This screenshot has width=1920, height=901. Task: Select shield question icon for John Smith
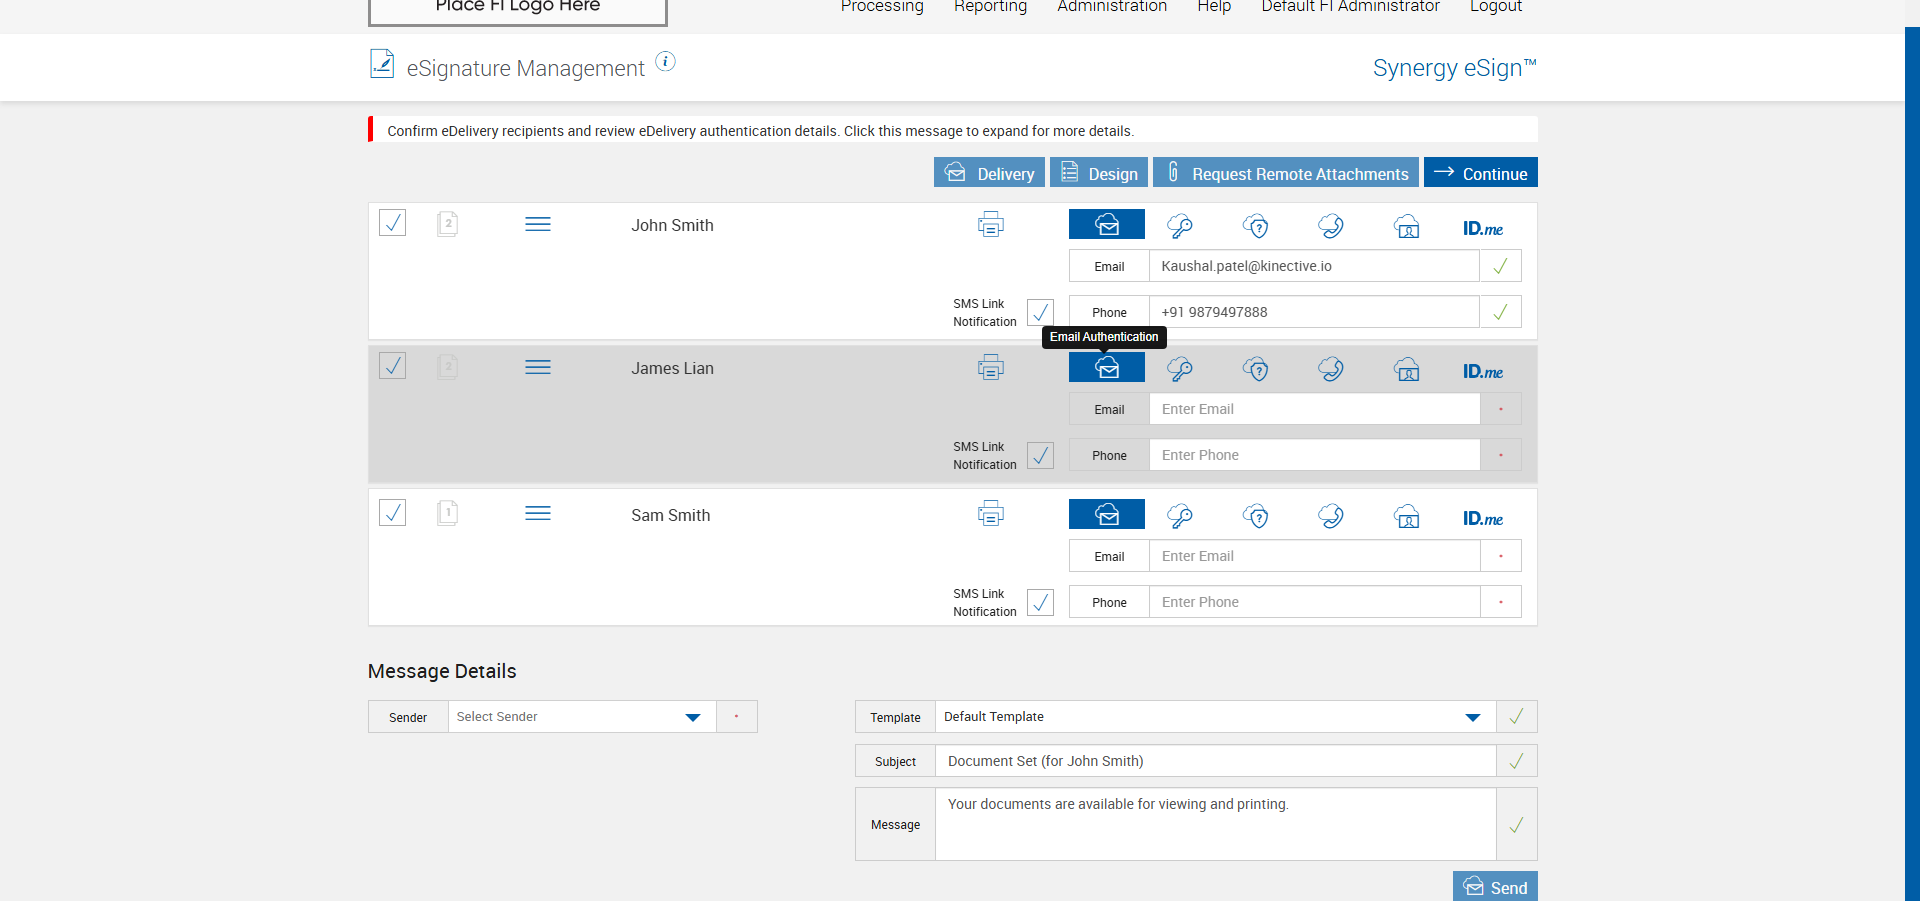pos(1256,226)
